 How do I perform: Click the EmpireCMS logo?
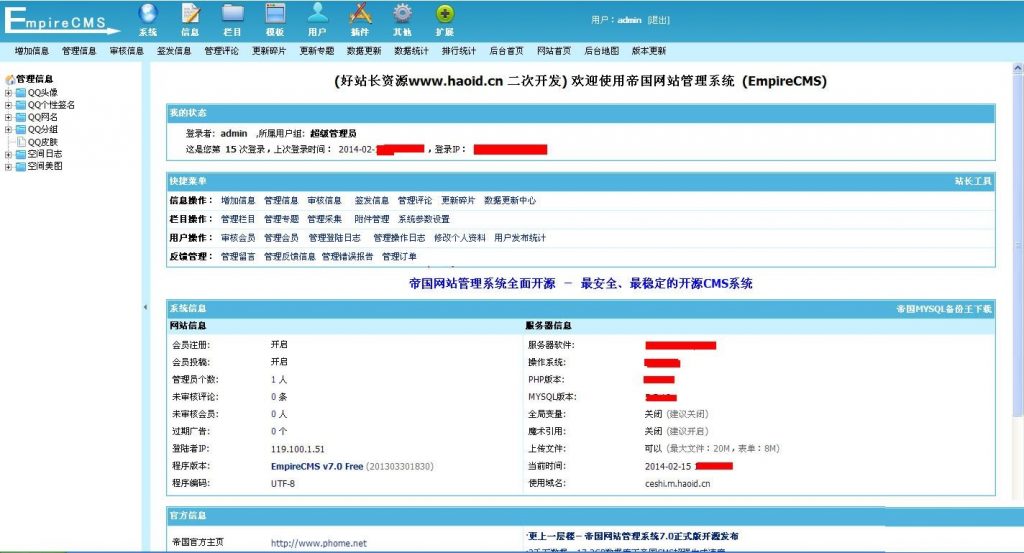coord(62,21)
